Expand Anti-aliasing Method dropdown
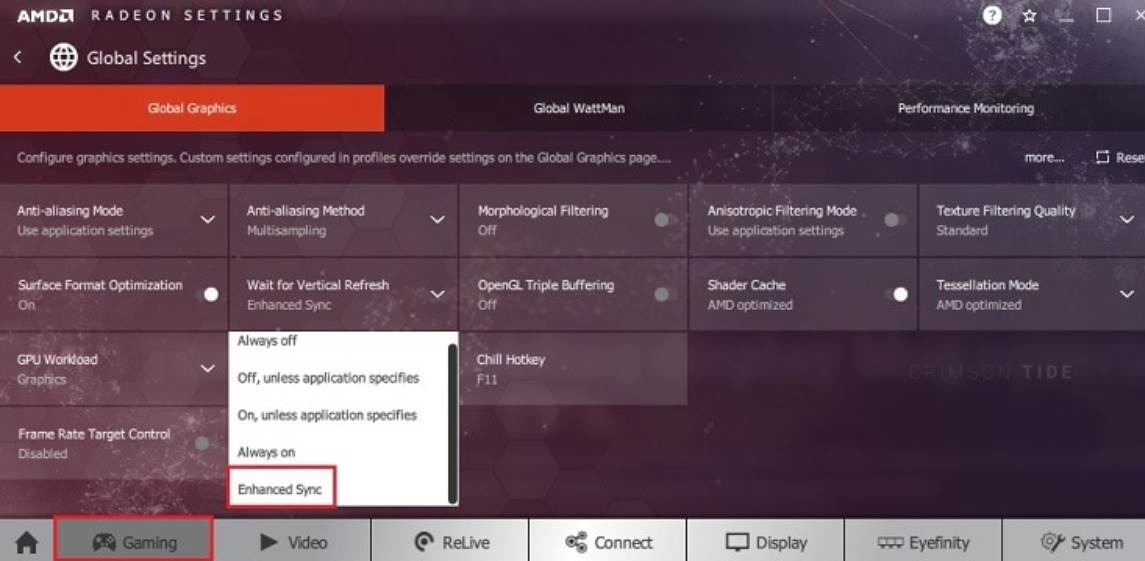This screenshot has width=1145, height=561. coord(437,220)
